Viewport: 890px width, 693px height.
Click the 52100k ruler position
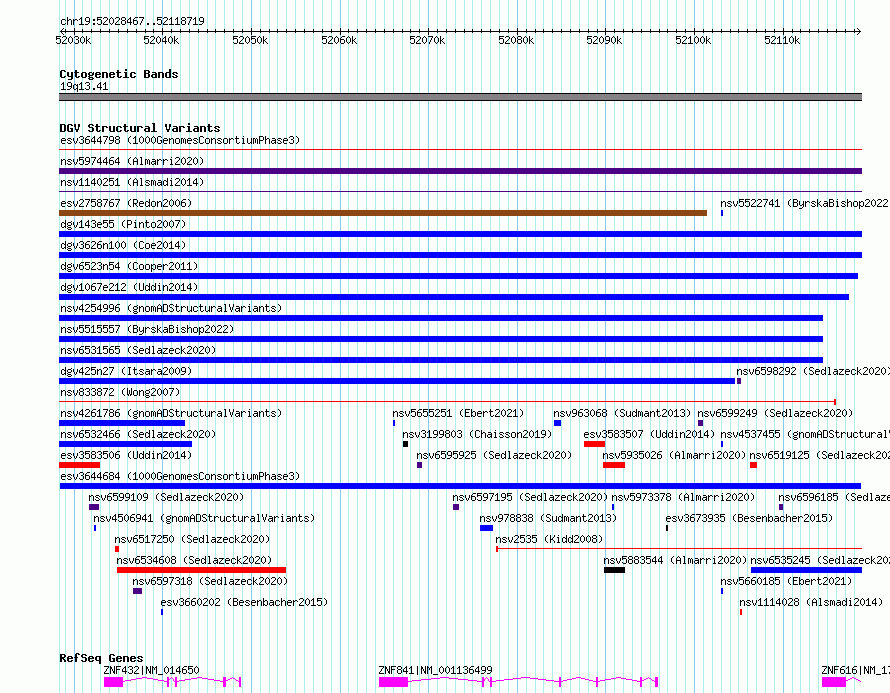(x=693, y=40)
